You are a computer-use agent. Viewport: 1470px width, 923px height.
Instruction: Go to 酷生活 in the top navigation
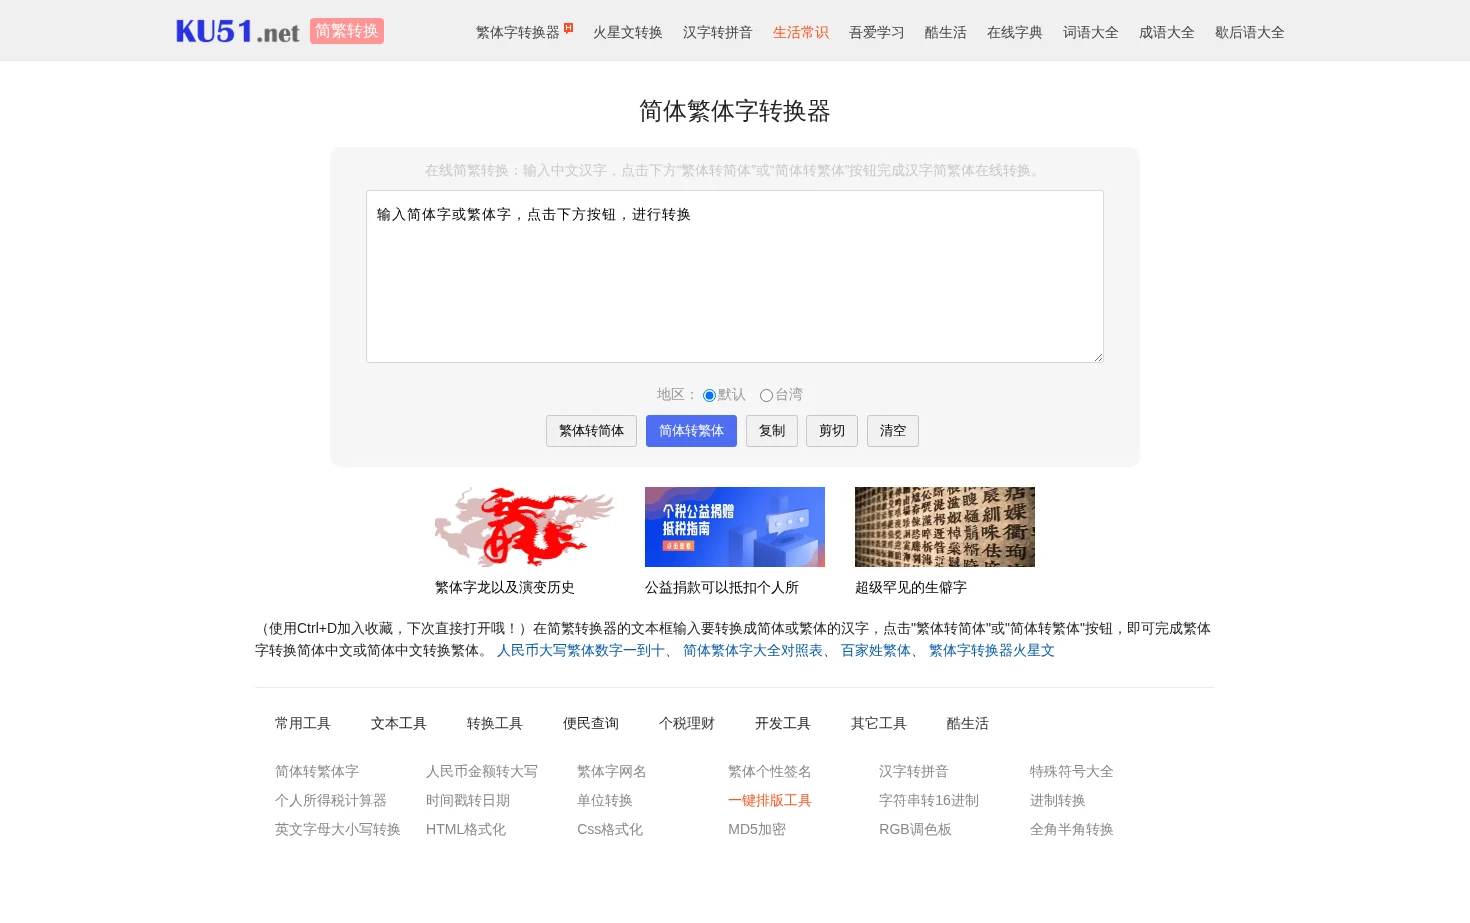(946, 32)
